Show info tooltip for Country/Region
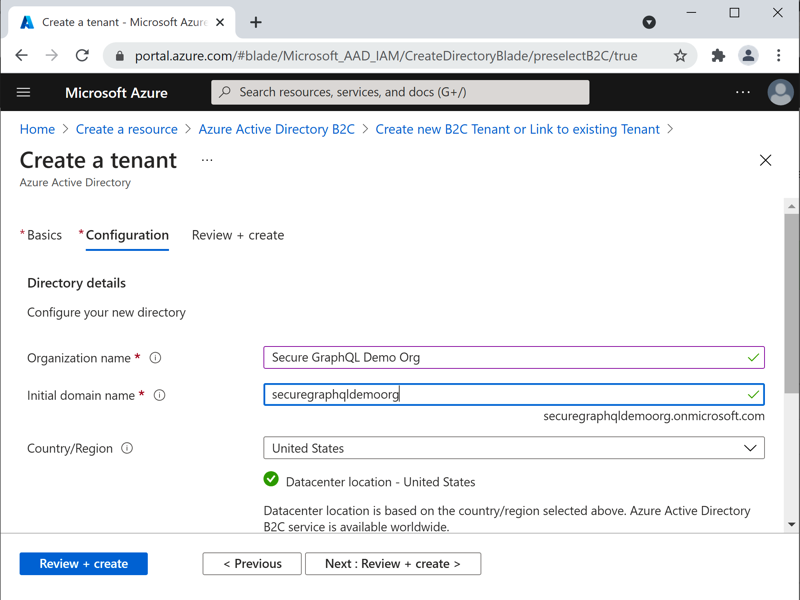 (127, 448)
